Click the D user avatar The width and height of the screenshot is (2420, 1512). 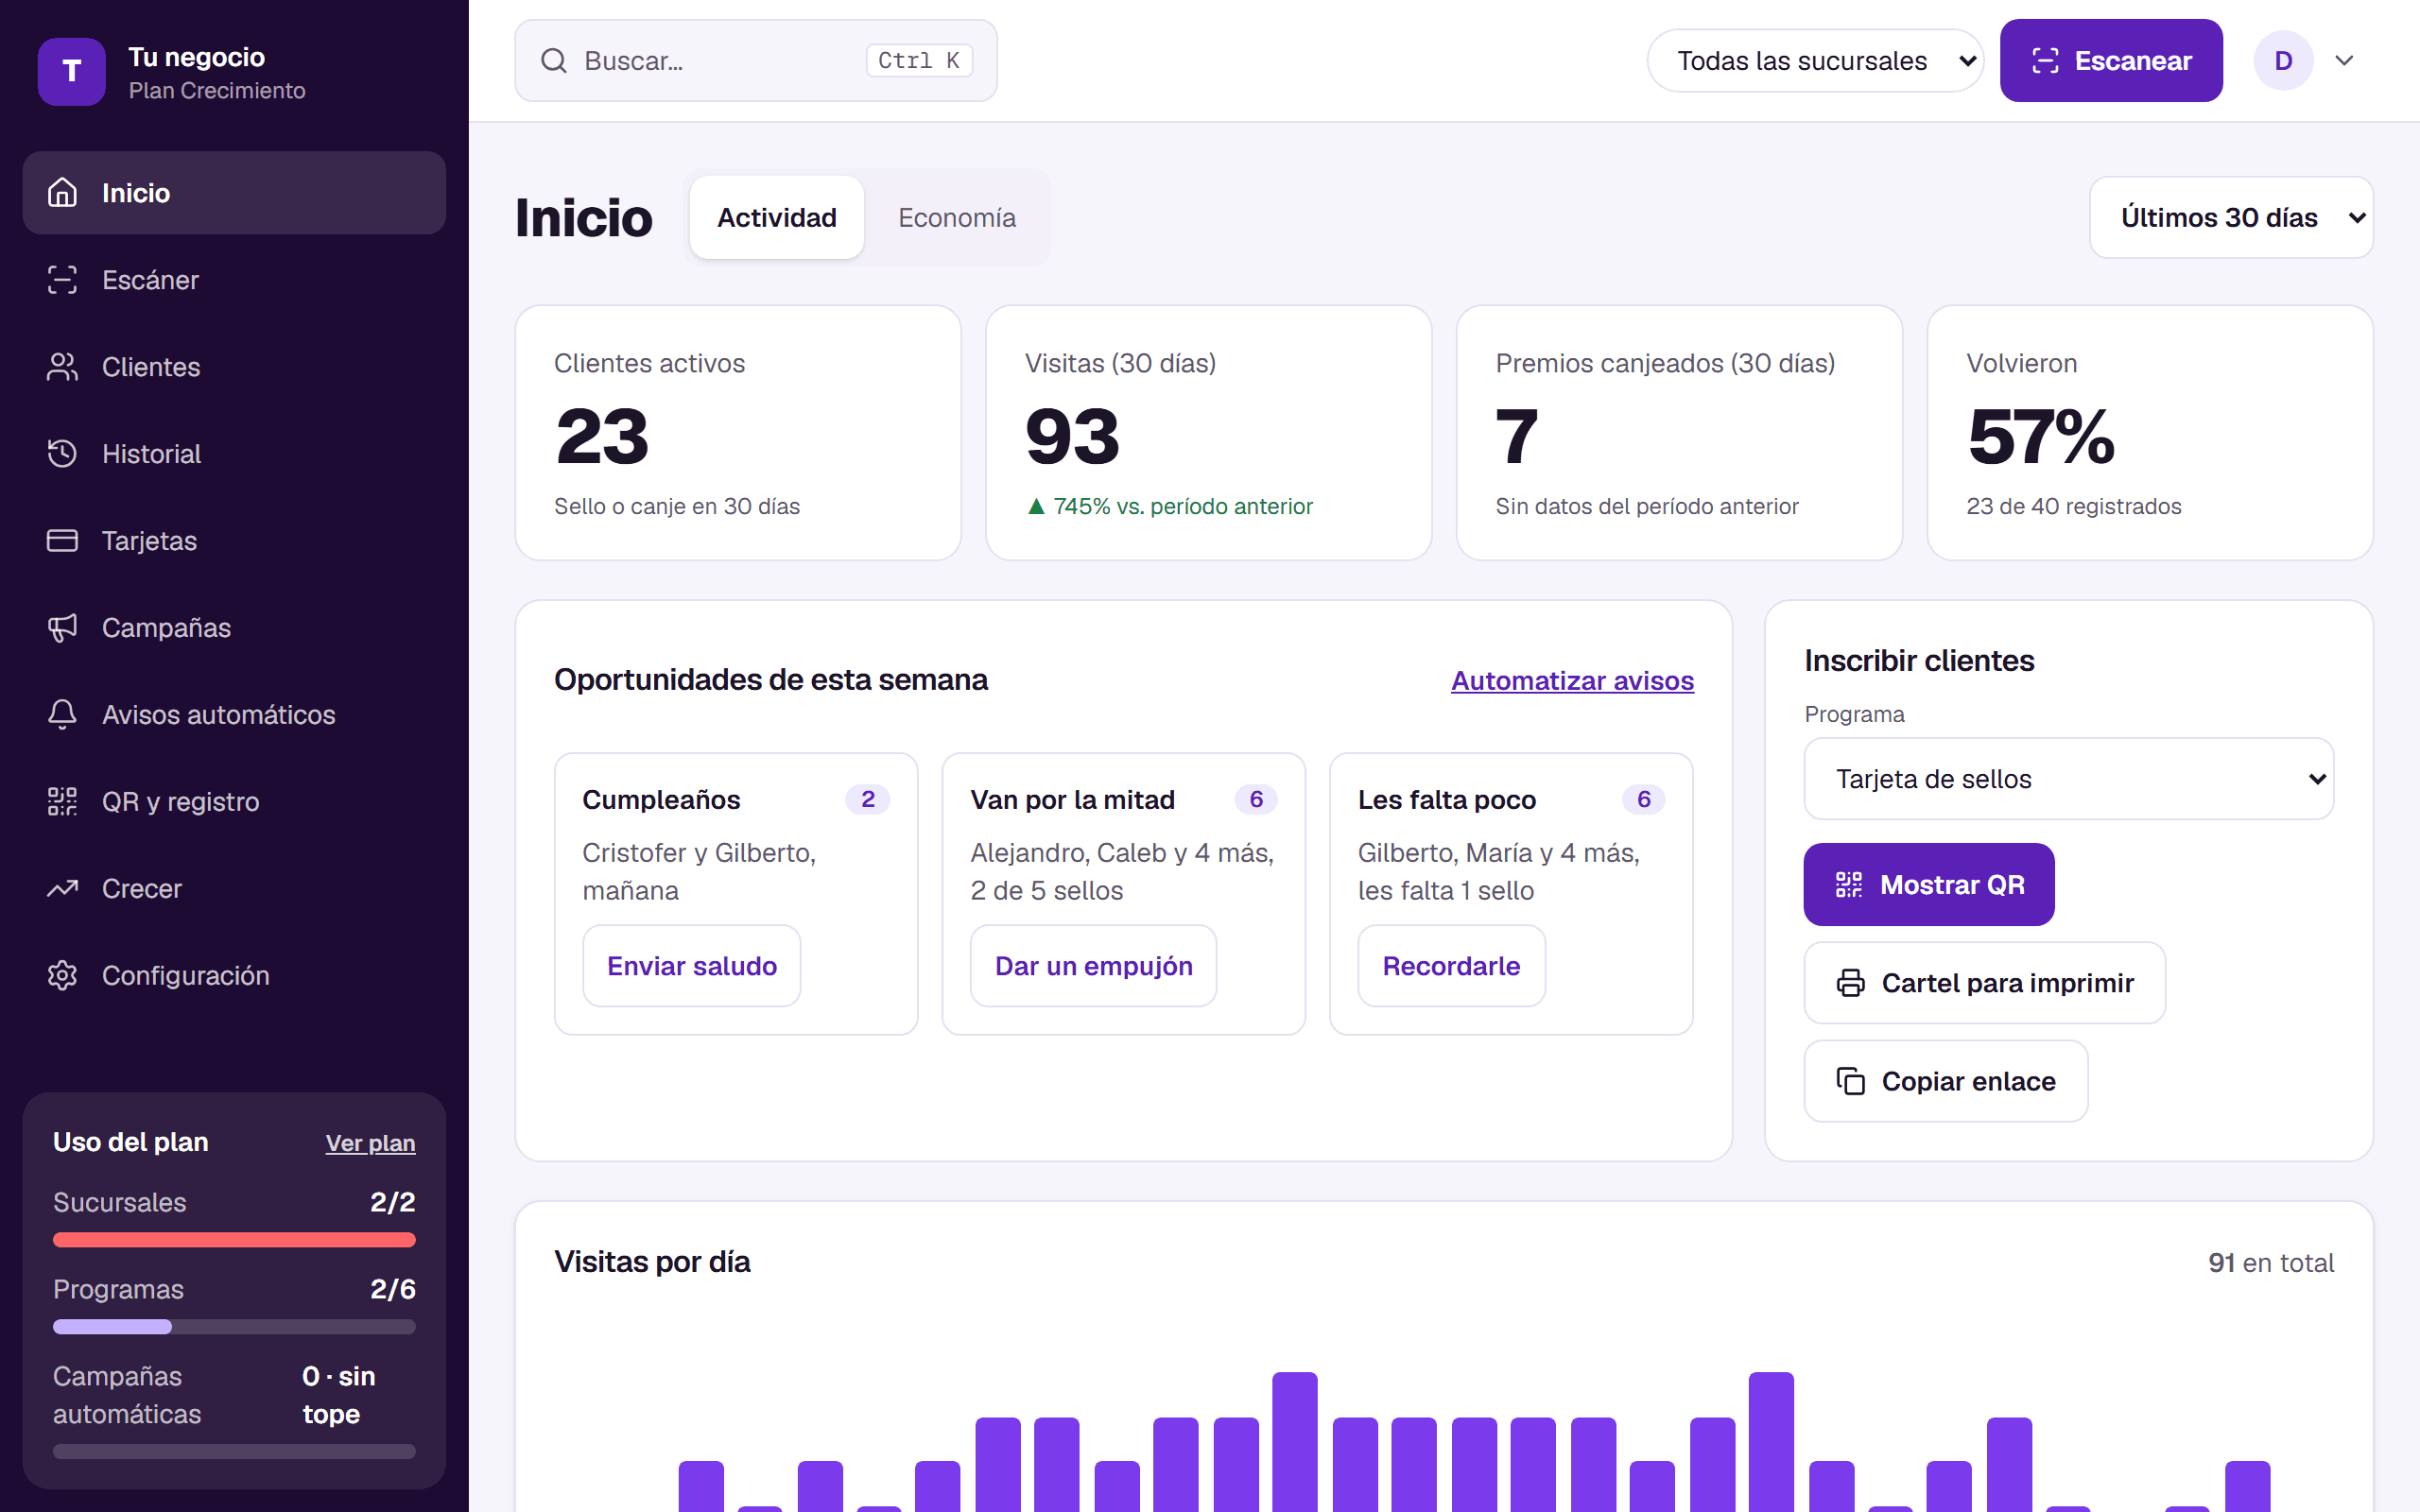pyautogui.click(x=2283, y=61)
